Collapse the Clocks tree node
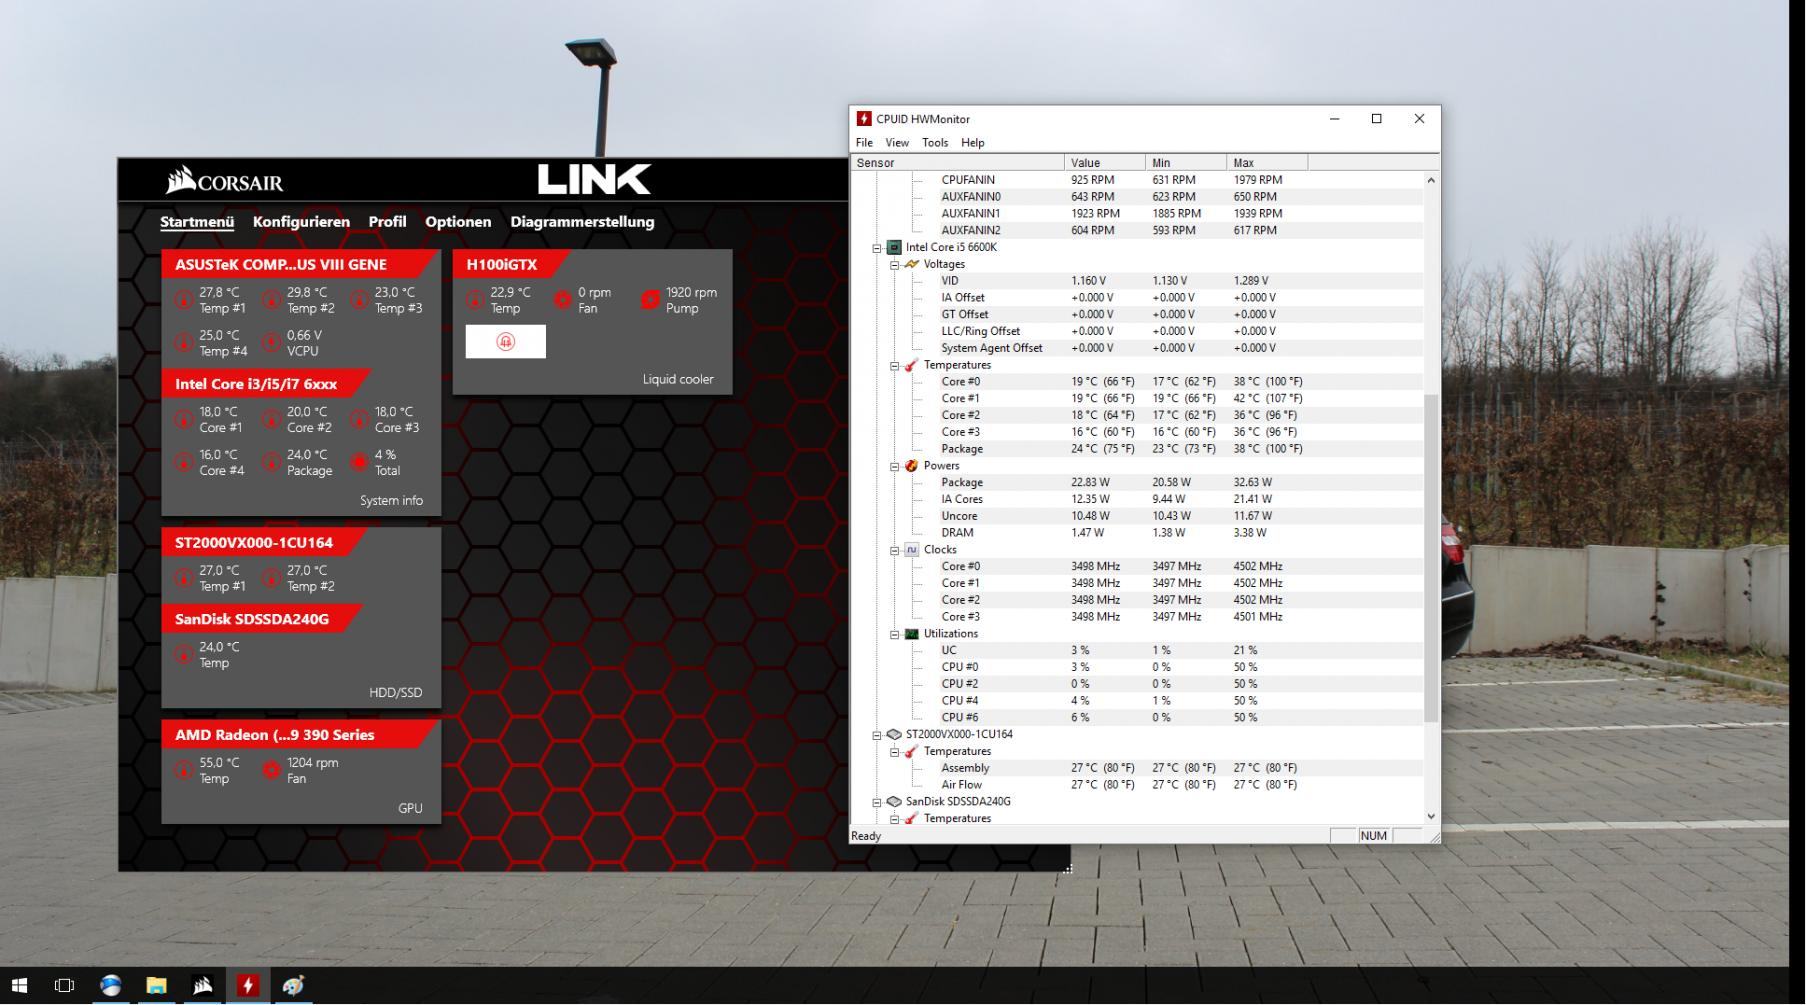This screenshot has height=1005, width=1806. (895, 551)
